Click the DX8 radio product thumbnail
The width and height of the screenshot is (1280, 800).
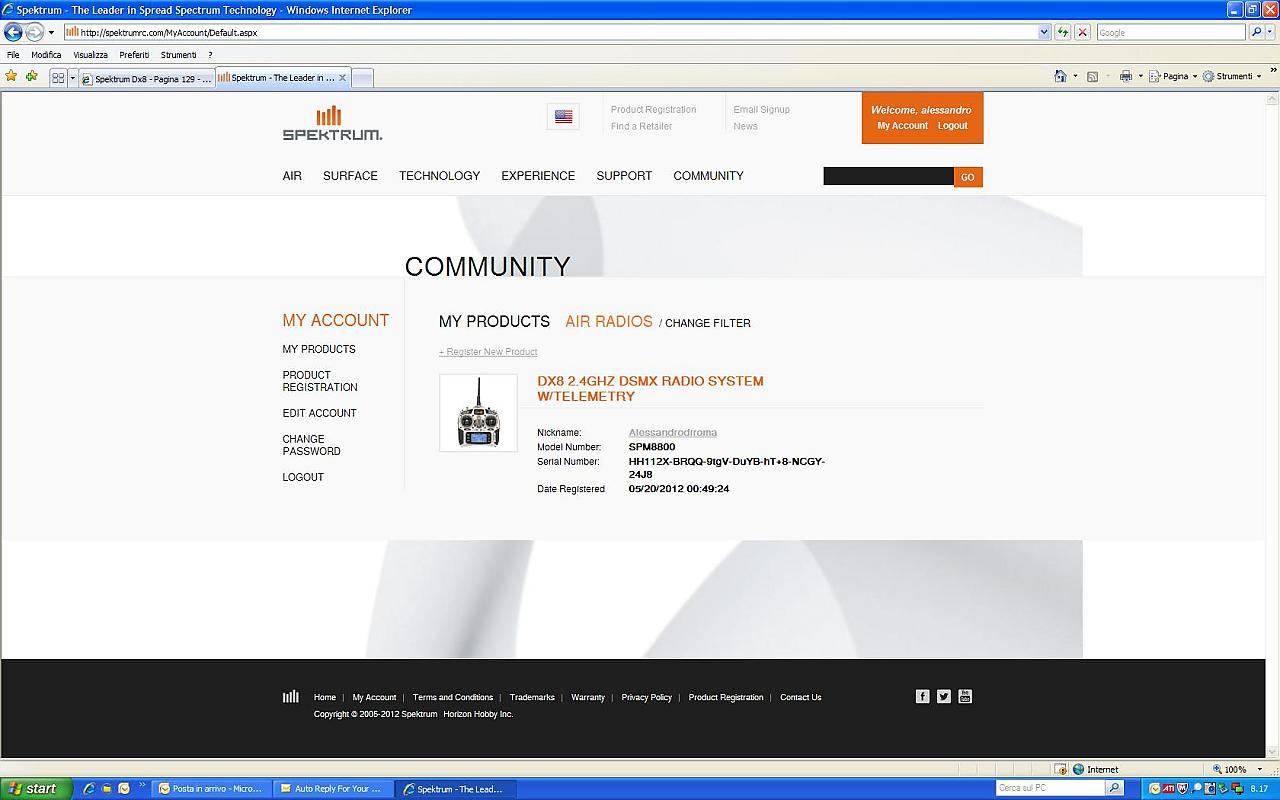pos(478,413)
